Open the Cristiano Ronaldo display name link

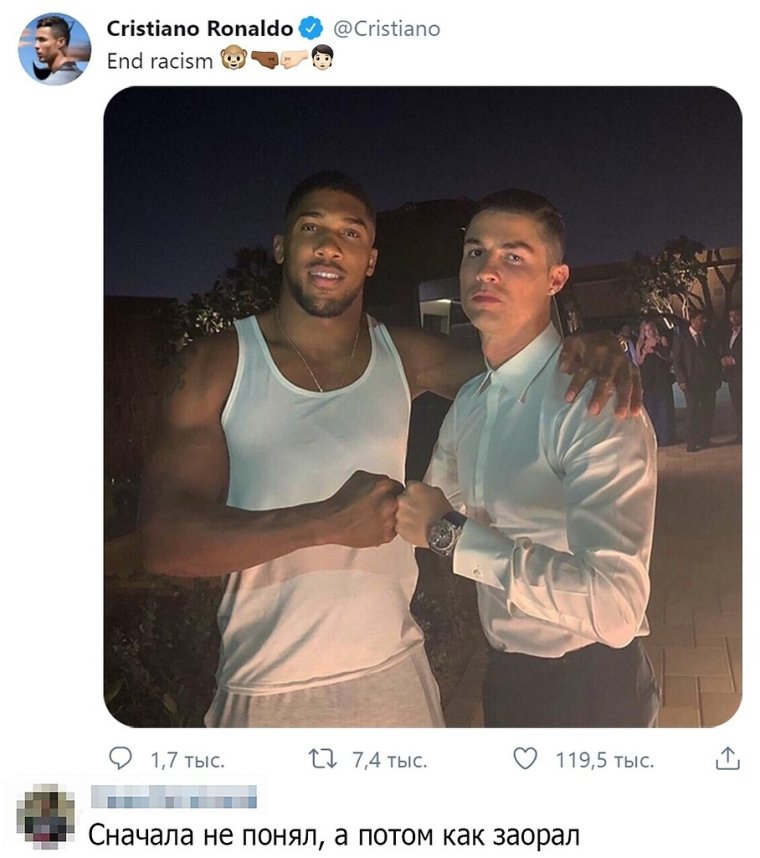point(200,28)
